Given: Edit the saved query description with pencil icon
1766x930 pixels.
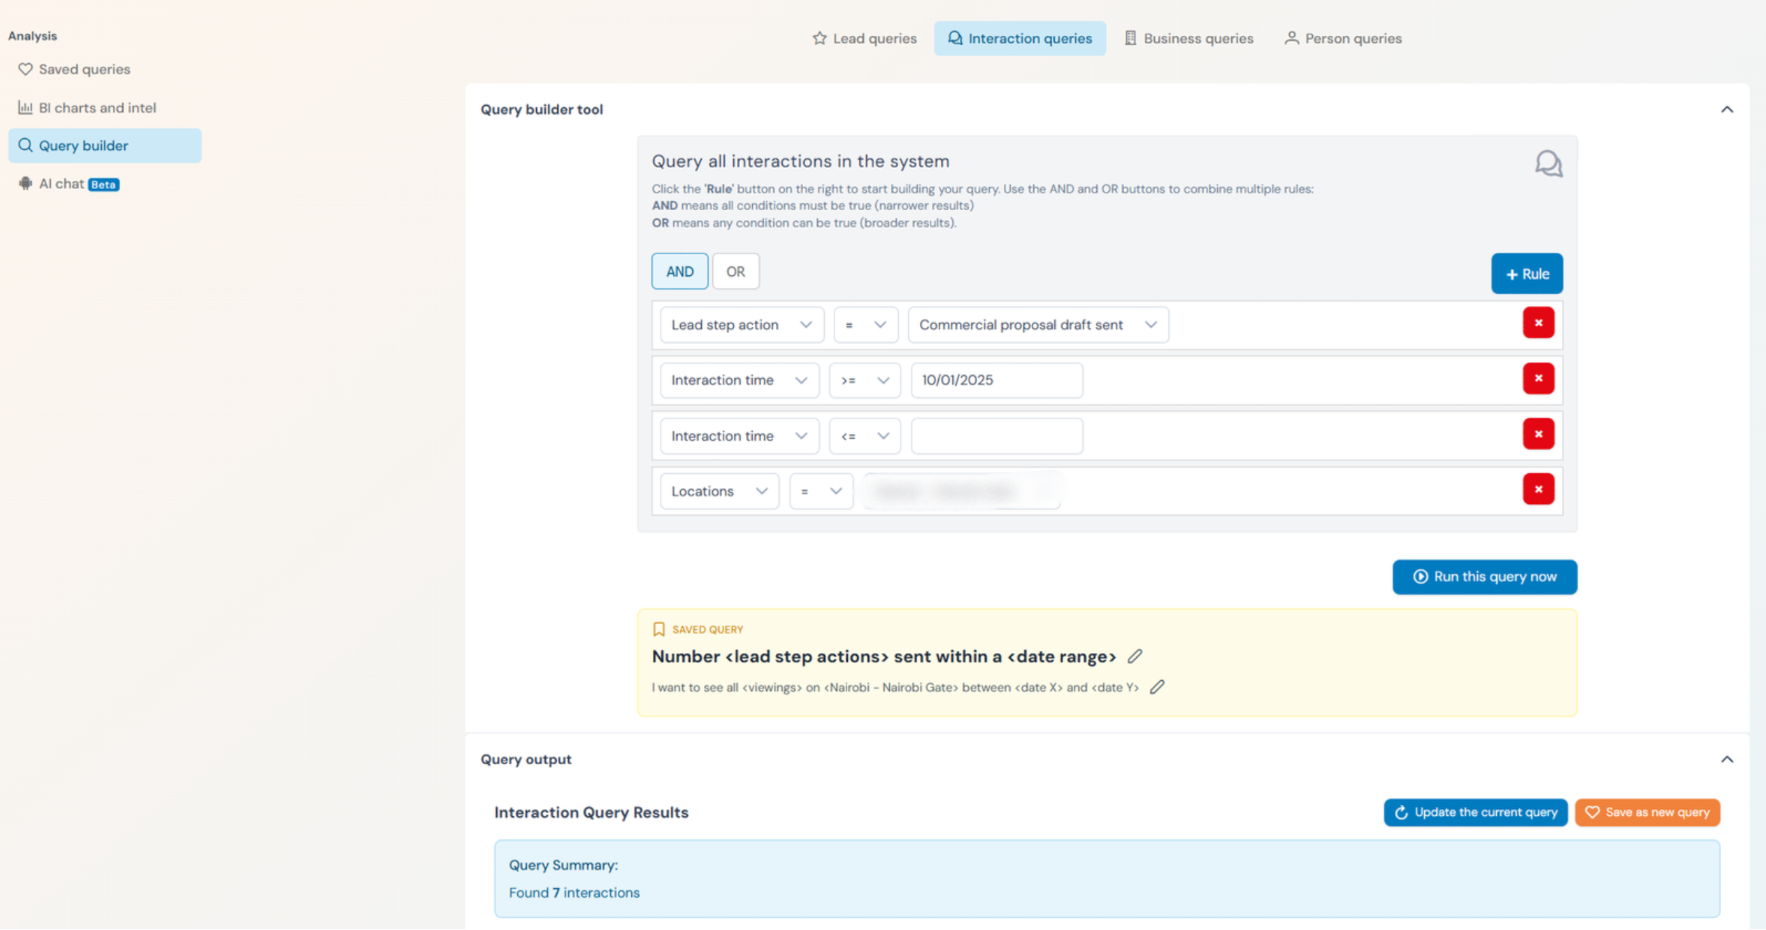Looking at the screenshot, I should point(1157,687).
